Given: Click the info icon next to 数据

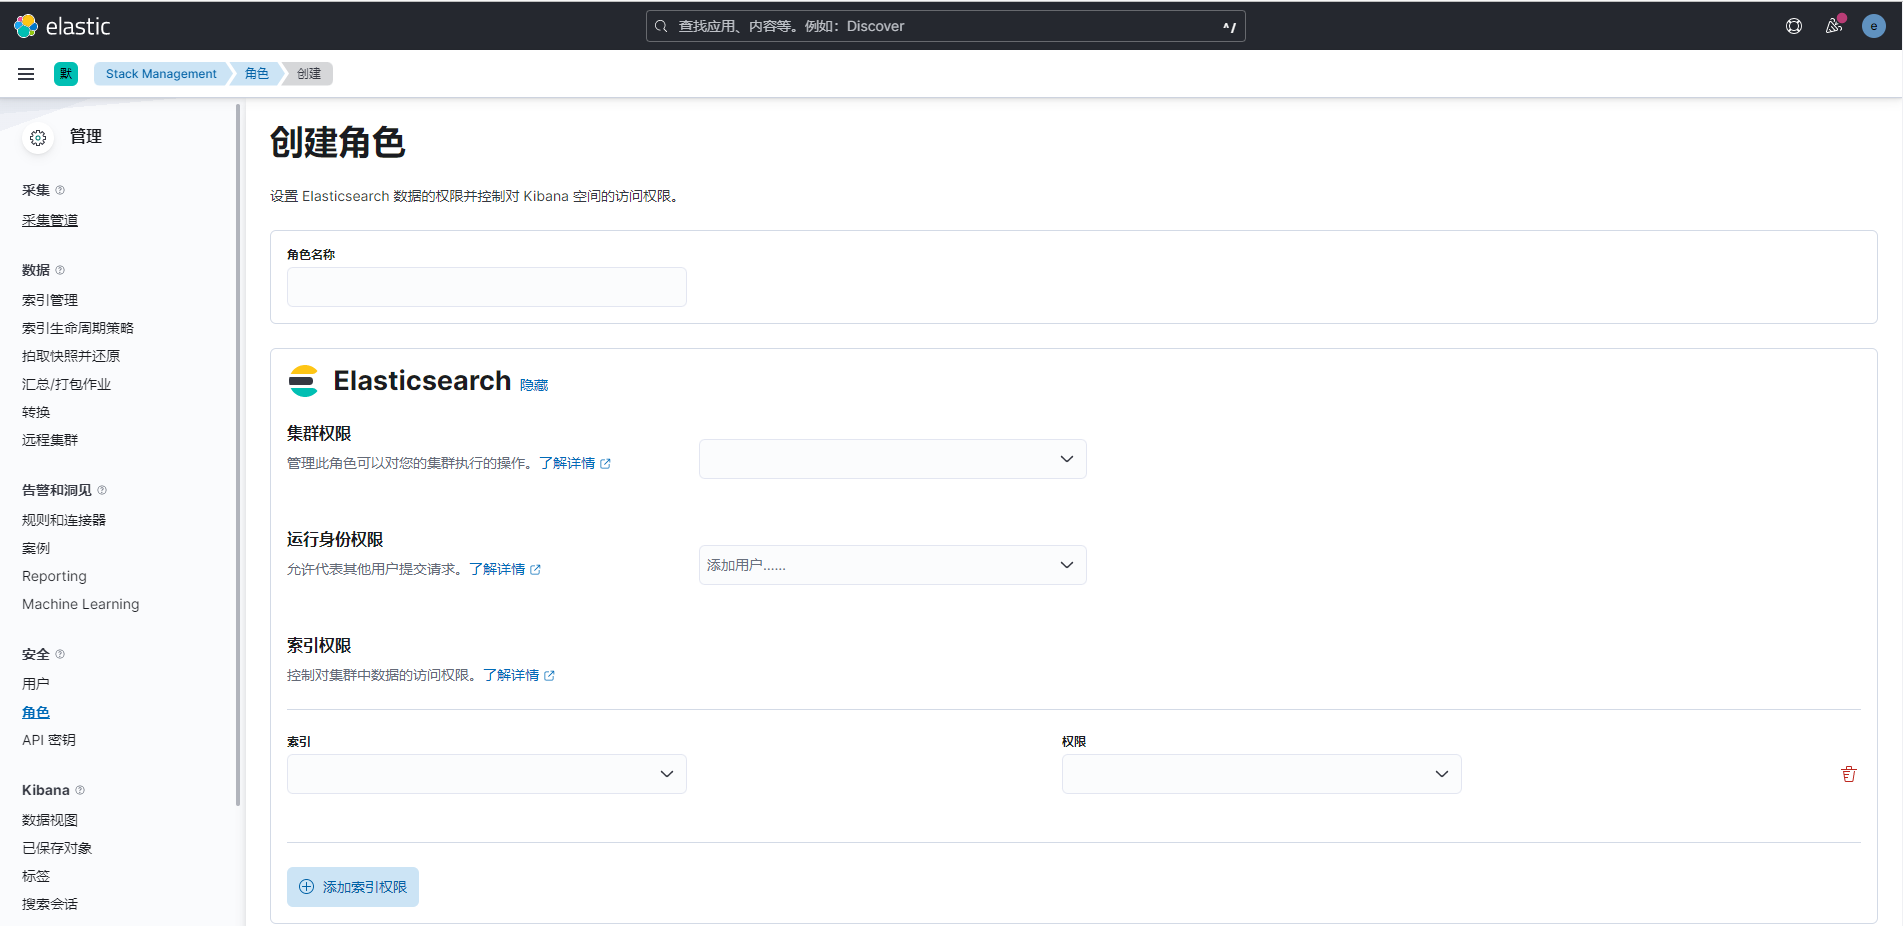Looking at the screenshot, I should tap(60, 270).
